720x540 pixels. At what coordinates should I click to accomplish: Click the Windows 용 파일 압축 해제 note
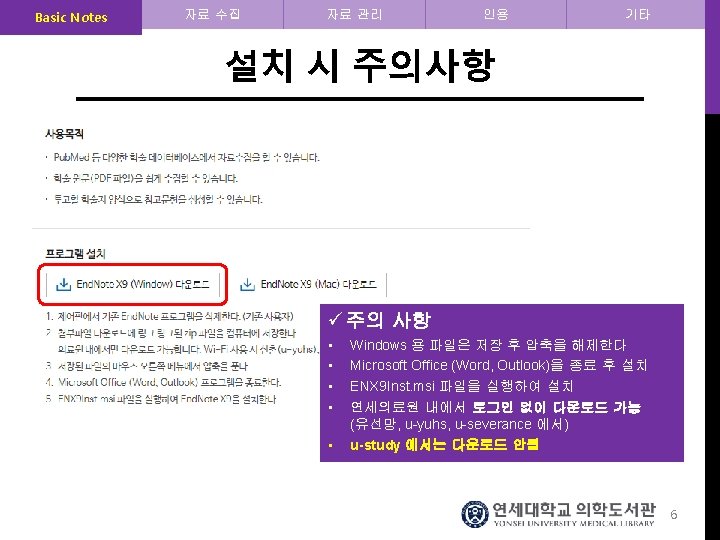(x=487, y=345)
